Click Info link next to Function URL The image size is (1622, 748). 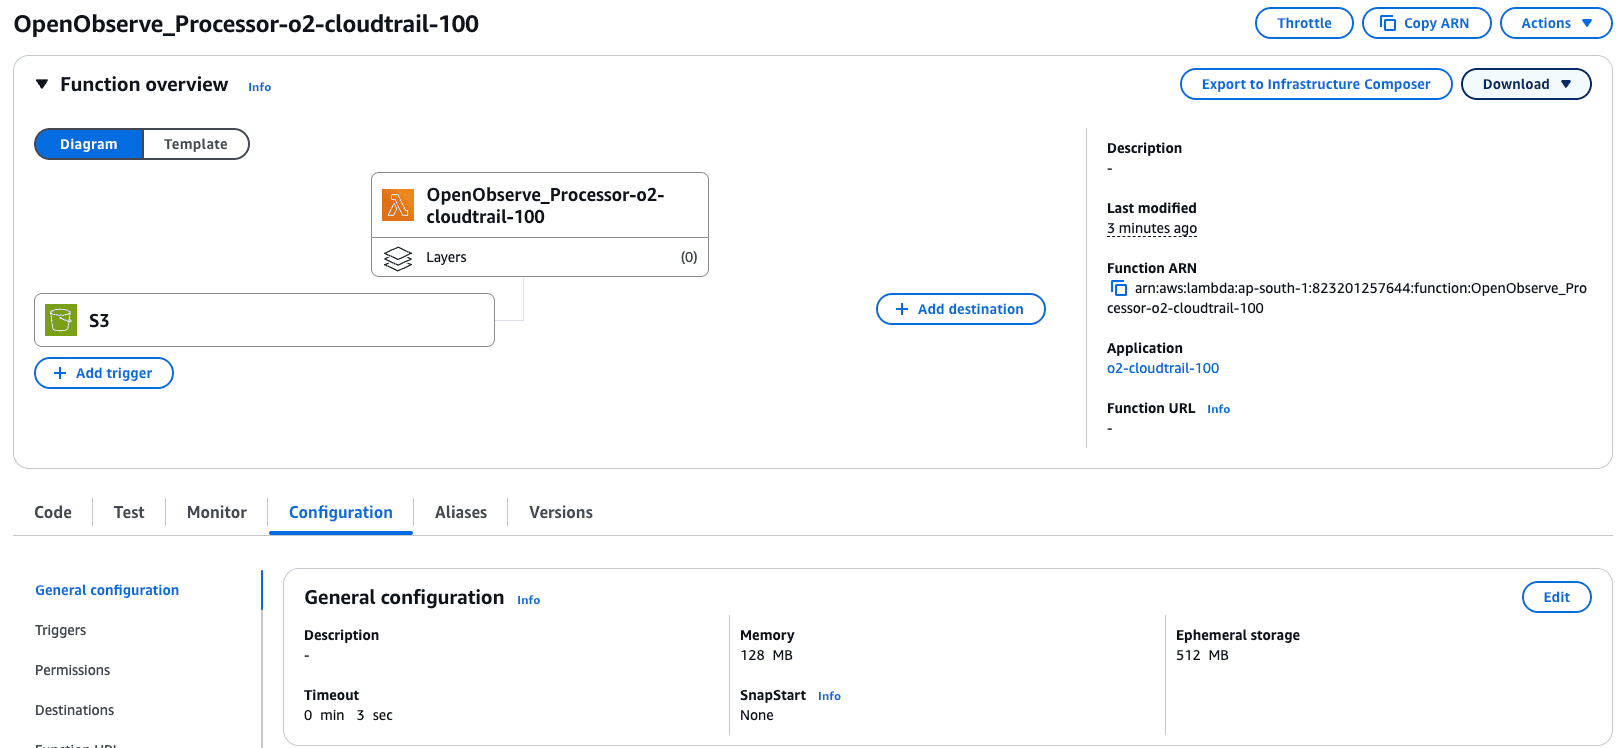coord(1218,409)
